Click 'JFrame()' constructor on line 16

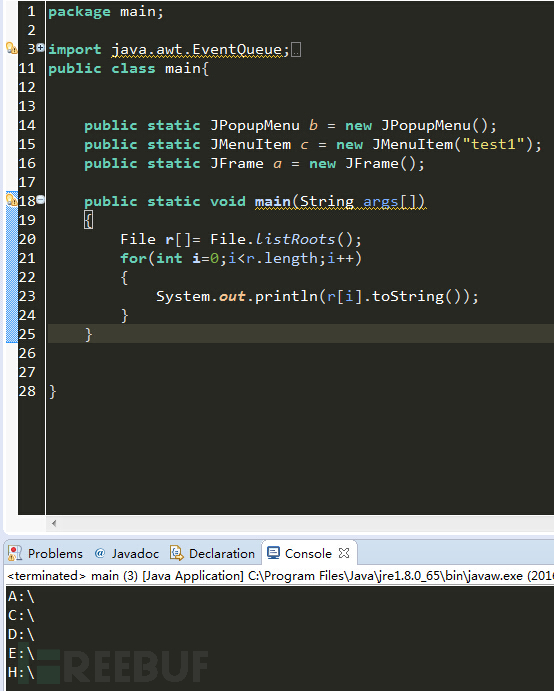380,163
